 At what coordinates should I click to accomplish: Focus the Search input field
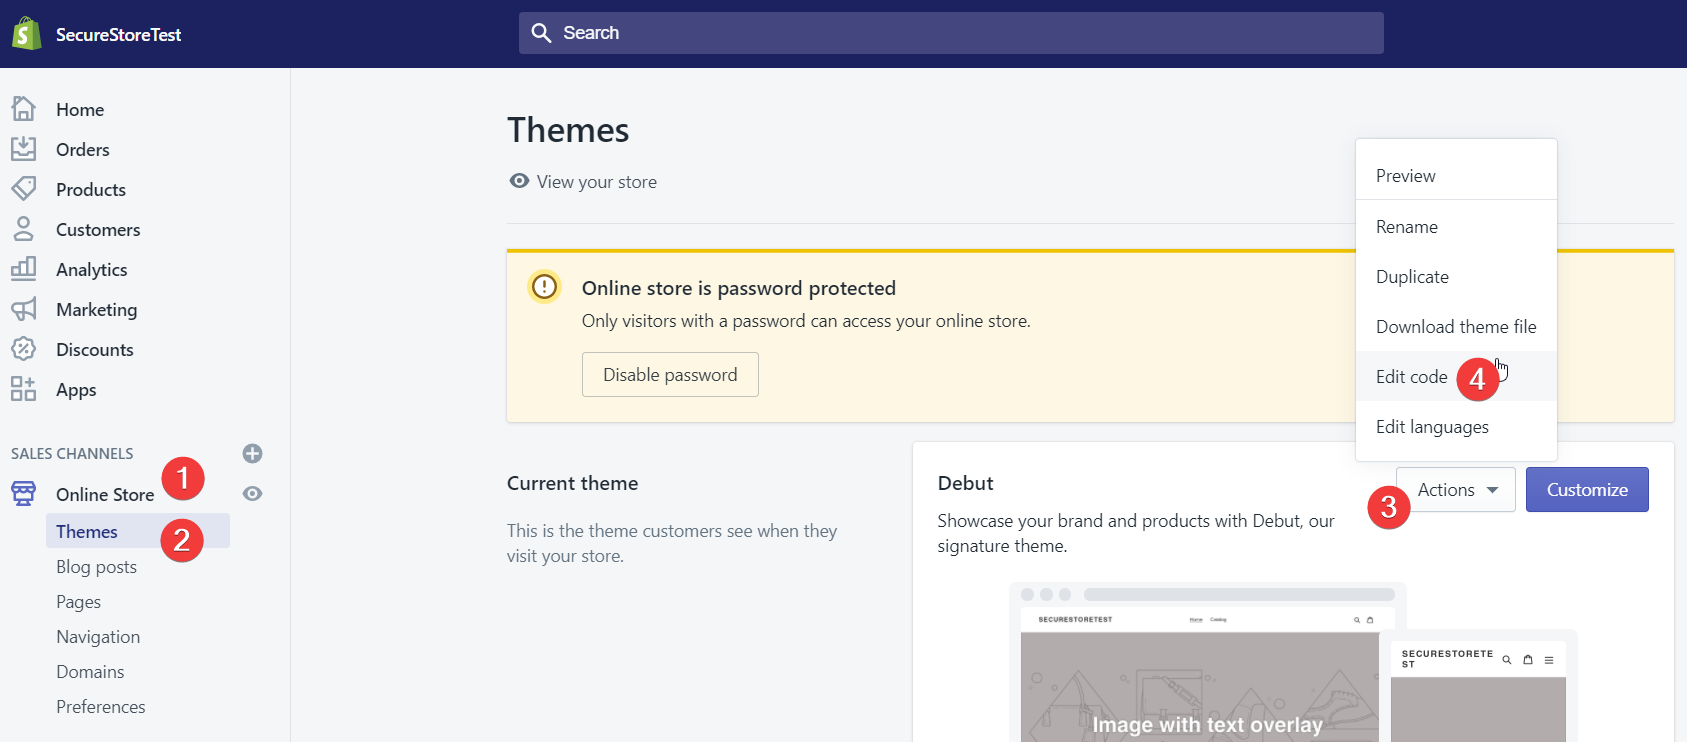pyautogui.click(x=951, y=33)
